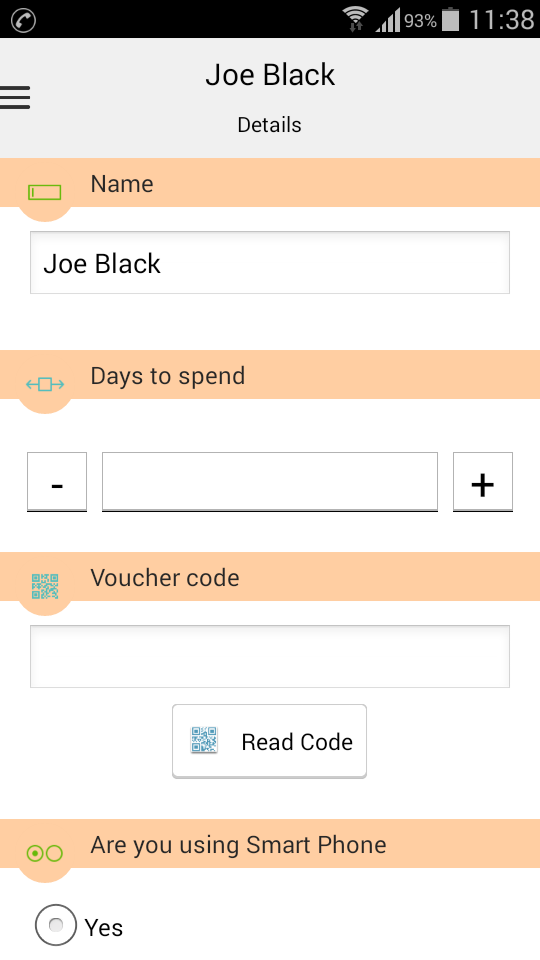Click the Read Code button
The height and width of the screenshot is (960, 540).
pyautogui.click(x=269, y=741)
